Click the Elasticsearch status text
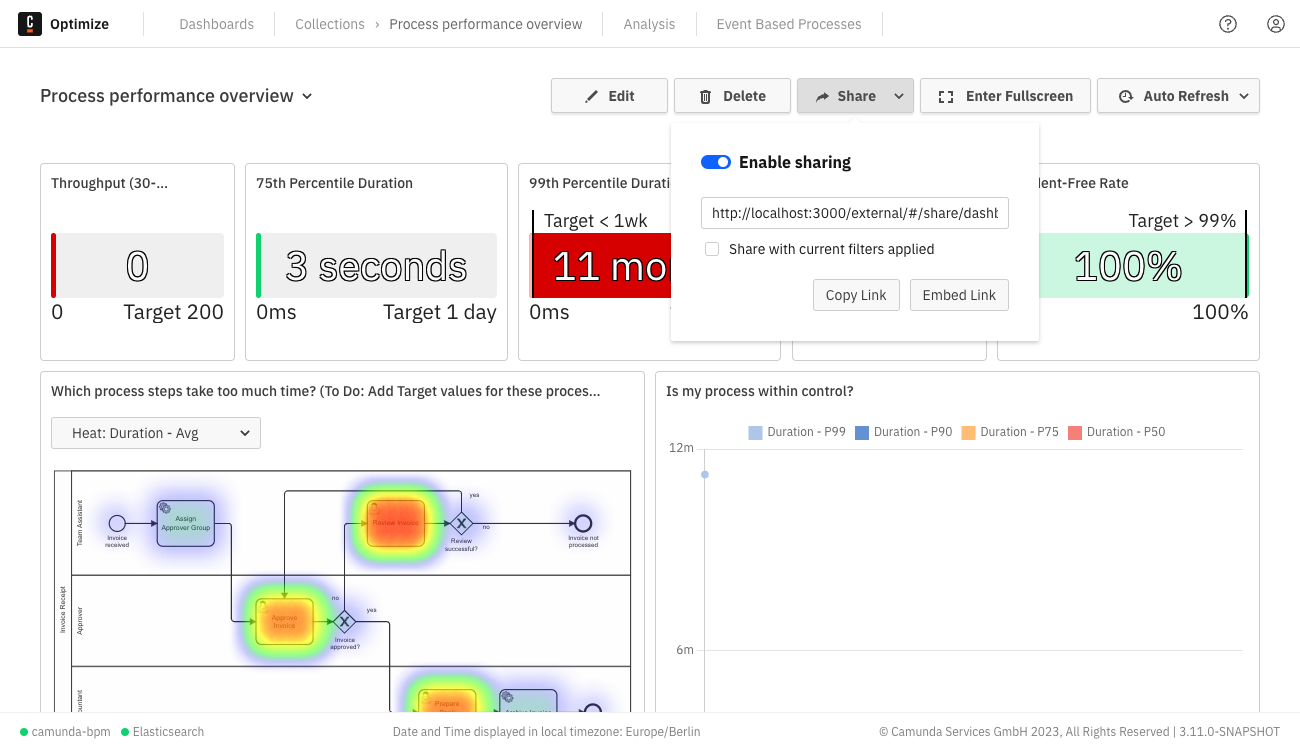This screenshot has width=1300, height=750. click(168, 732)
